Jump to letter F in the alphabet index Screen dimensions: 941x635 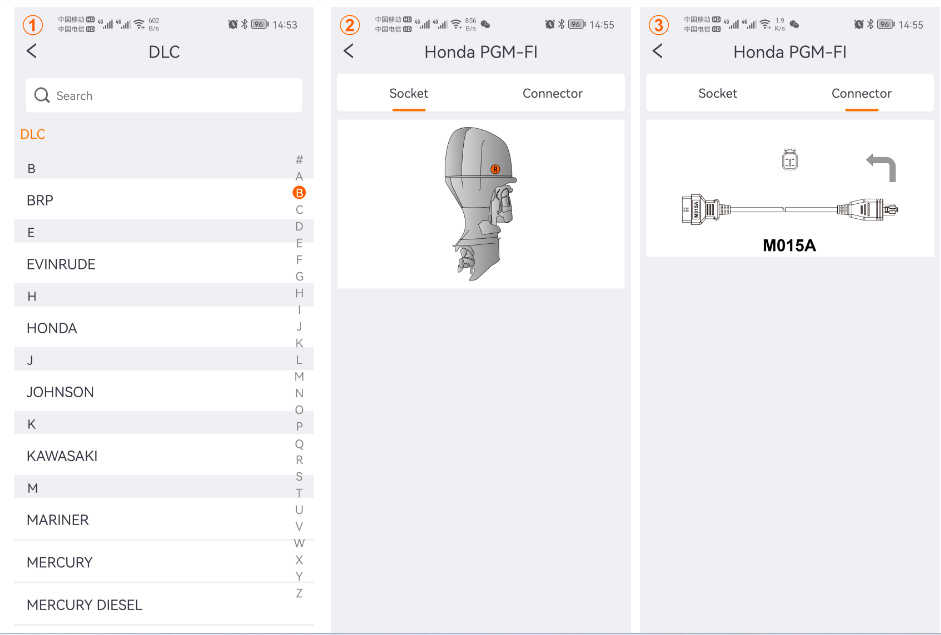(299, 259)
